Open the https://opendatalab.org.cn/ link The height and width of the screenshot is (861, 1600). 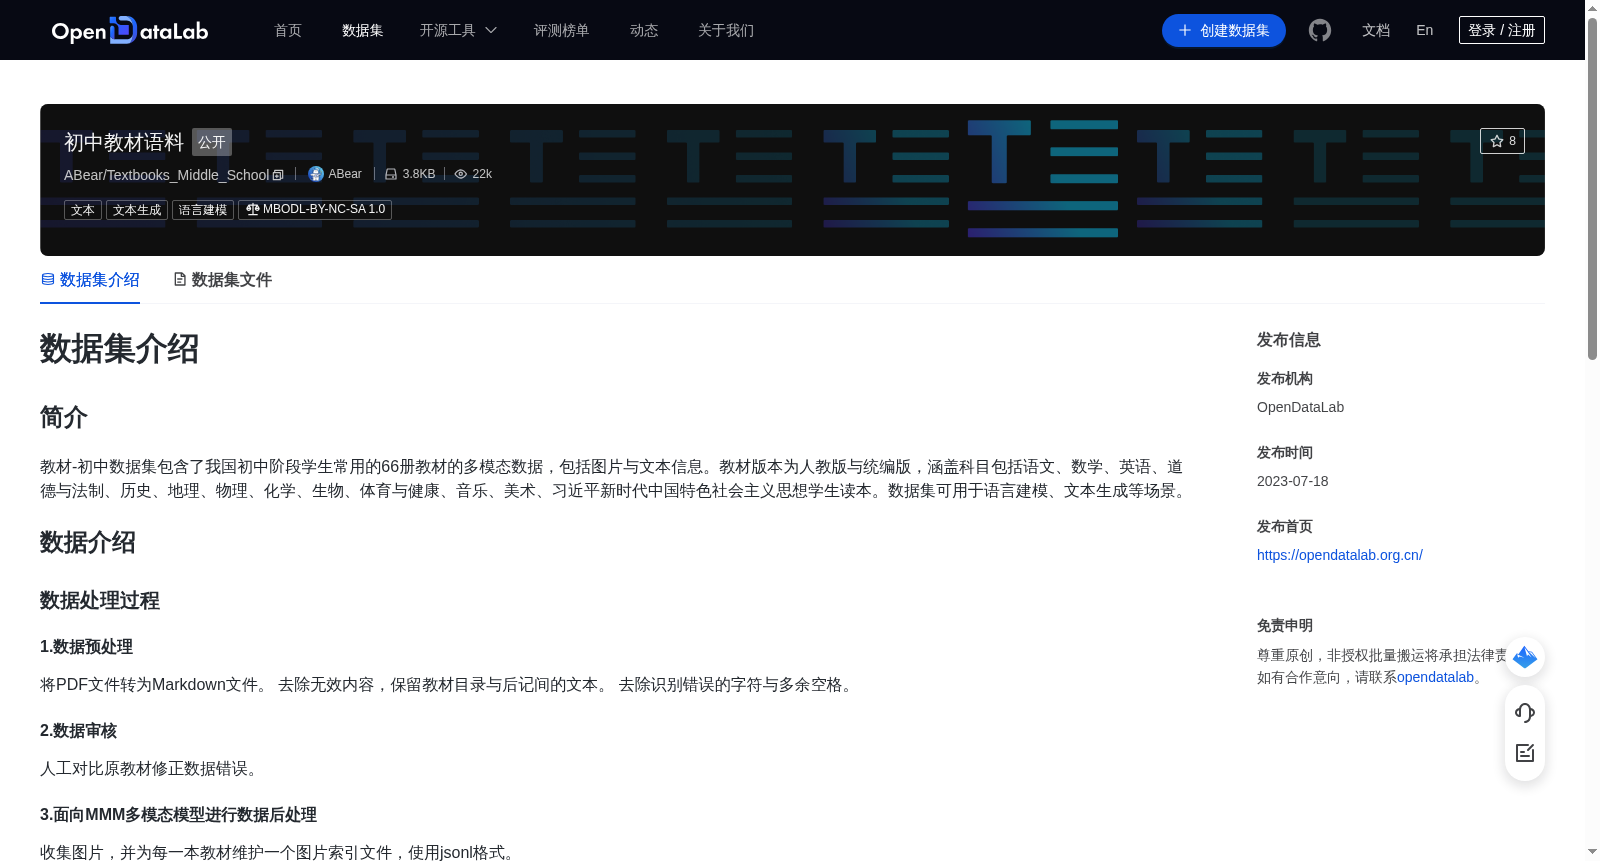(x=1340, y=555)
